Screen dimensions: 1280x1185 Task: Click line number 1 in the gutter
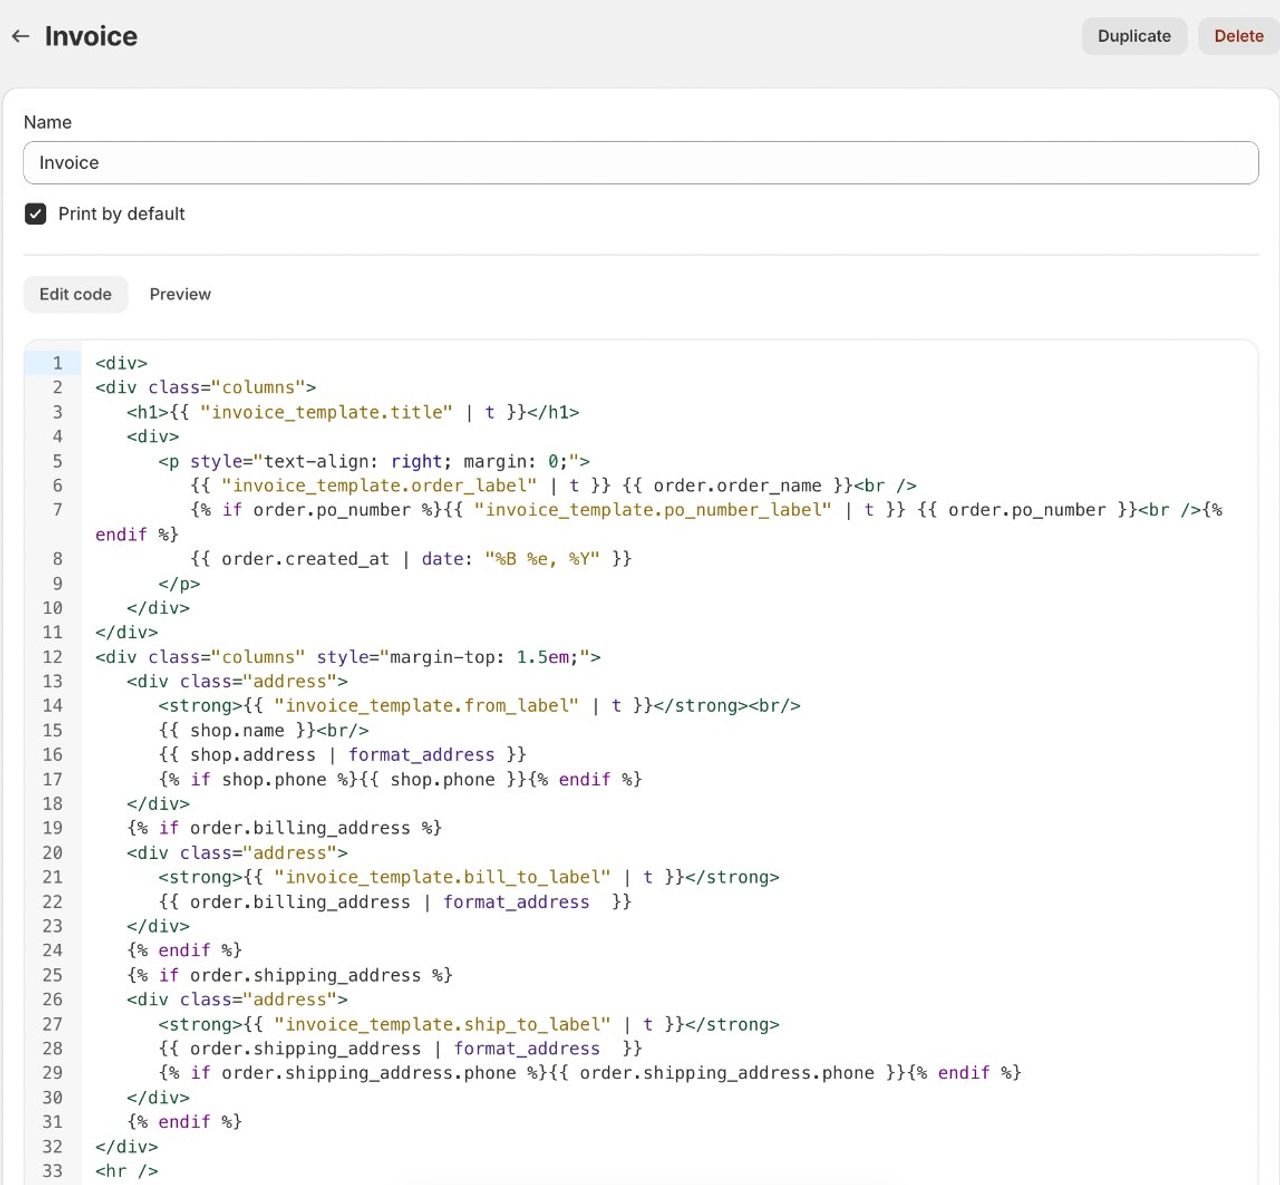[58, 363]
